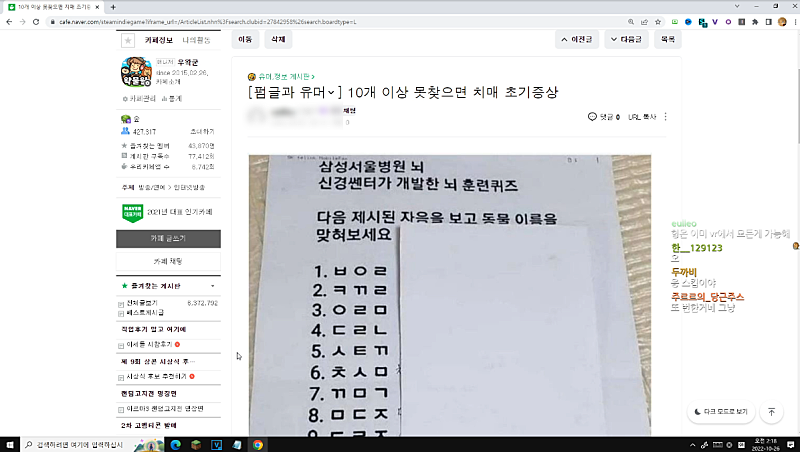The height and width of the screenshot is (452, 800).
Task: Open the post's three-dot more menu
Action: tap(665, 117)
